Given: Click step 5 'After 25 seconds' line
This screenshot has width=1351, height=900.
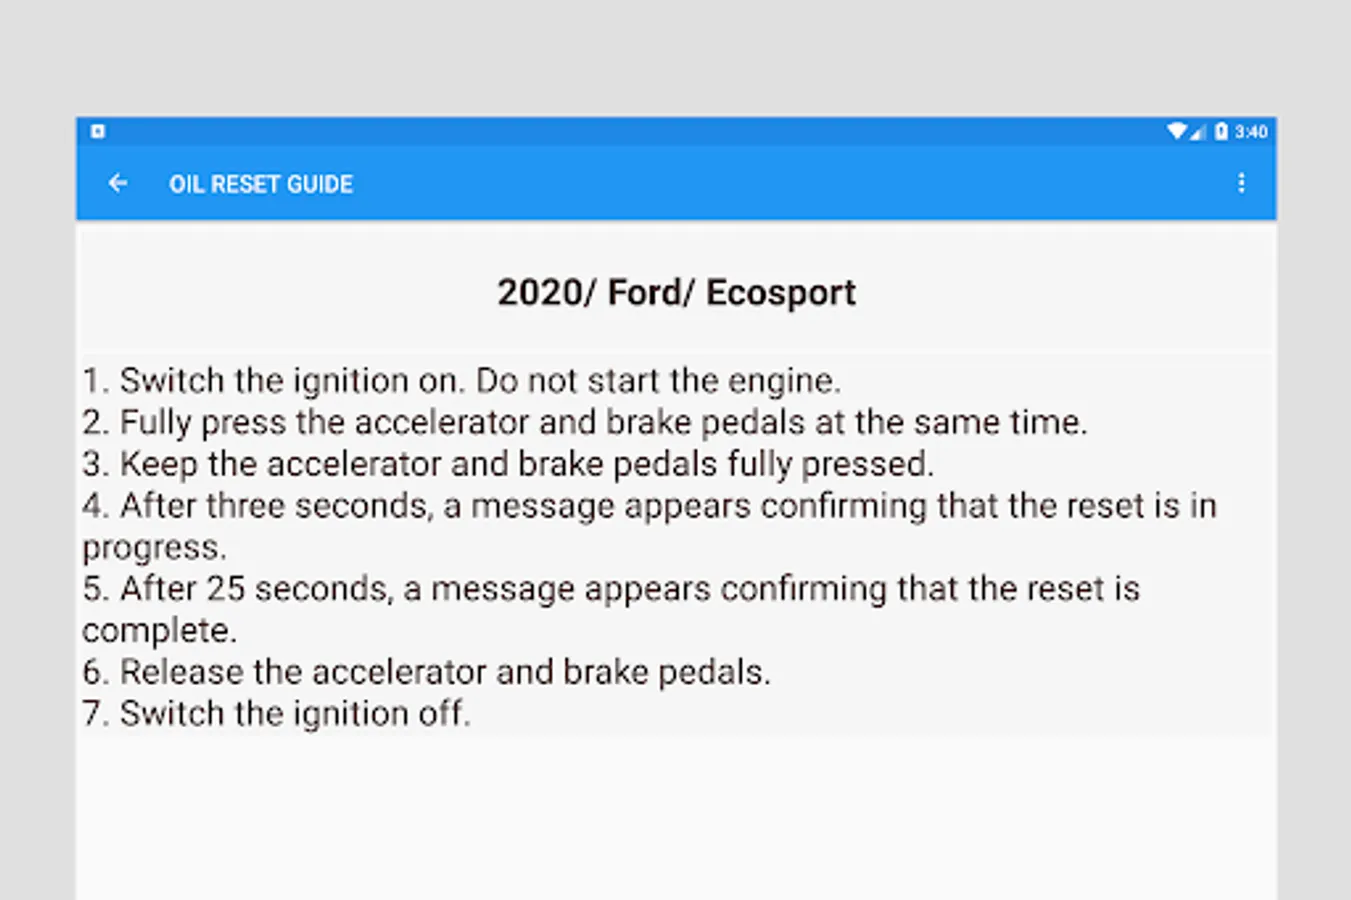Looking at the screenshot, I should pyautogui.click(x=610, y=589).
